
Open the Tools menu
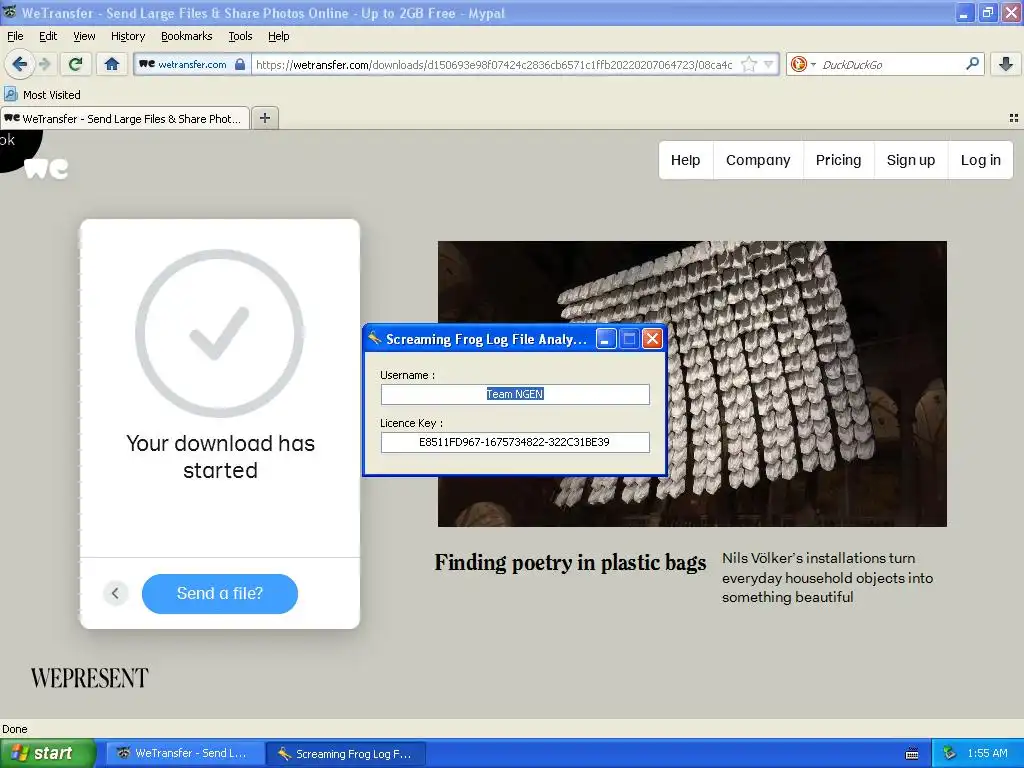pos(240,36)
